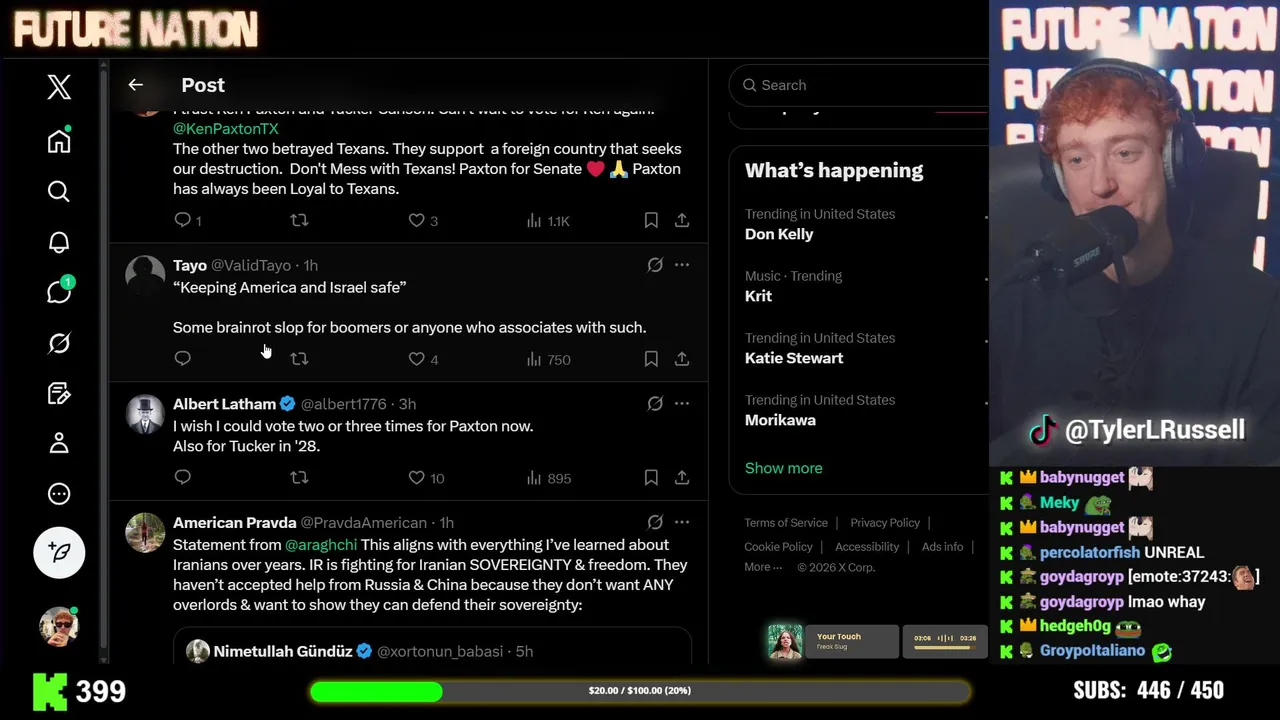Bookmark the Paxton for Senate post
The height and width of the screenshot is (720, 1280).
tap(651, 219)
